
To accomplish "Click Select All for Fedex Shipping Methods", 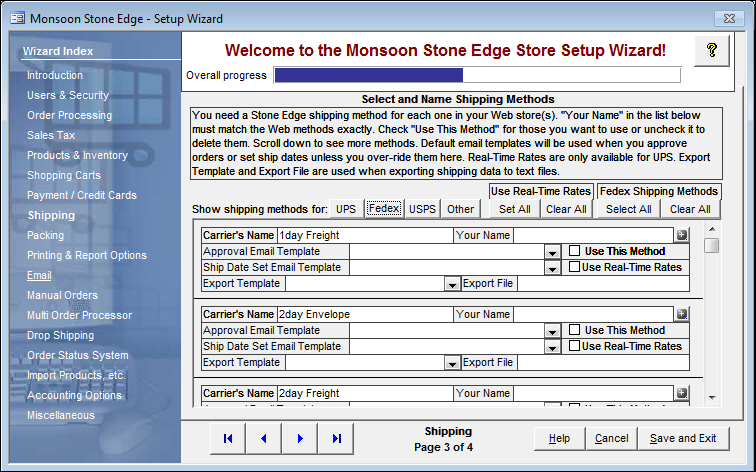I will click(x=629, y=209).
